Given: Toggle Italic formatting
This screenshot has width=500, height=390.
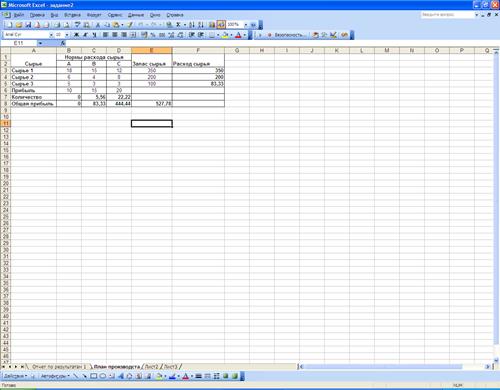Looking at the screenshot, I should (x=86, y=35).
